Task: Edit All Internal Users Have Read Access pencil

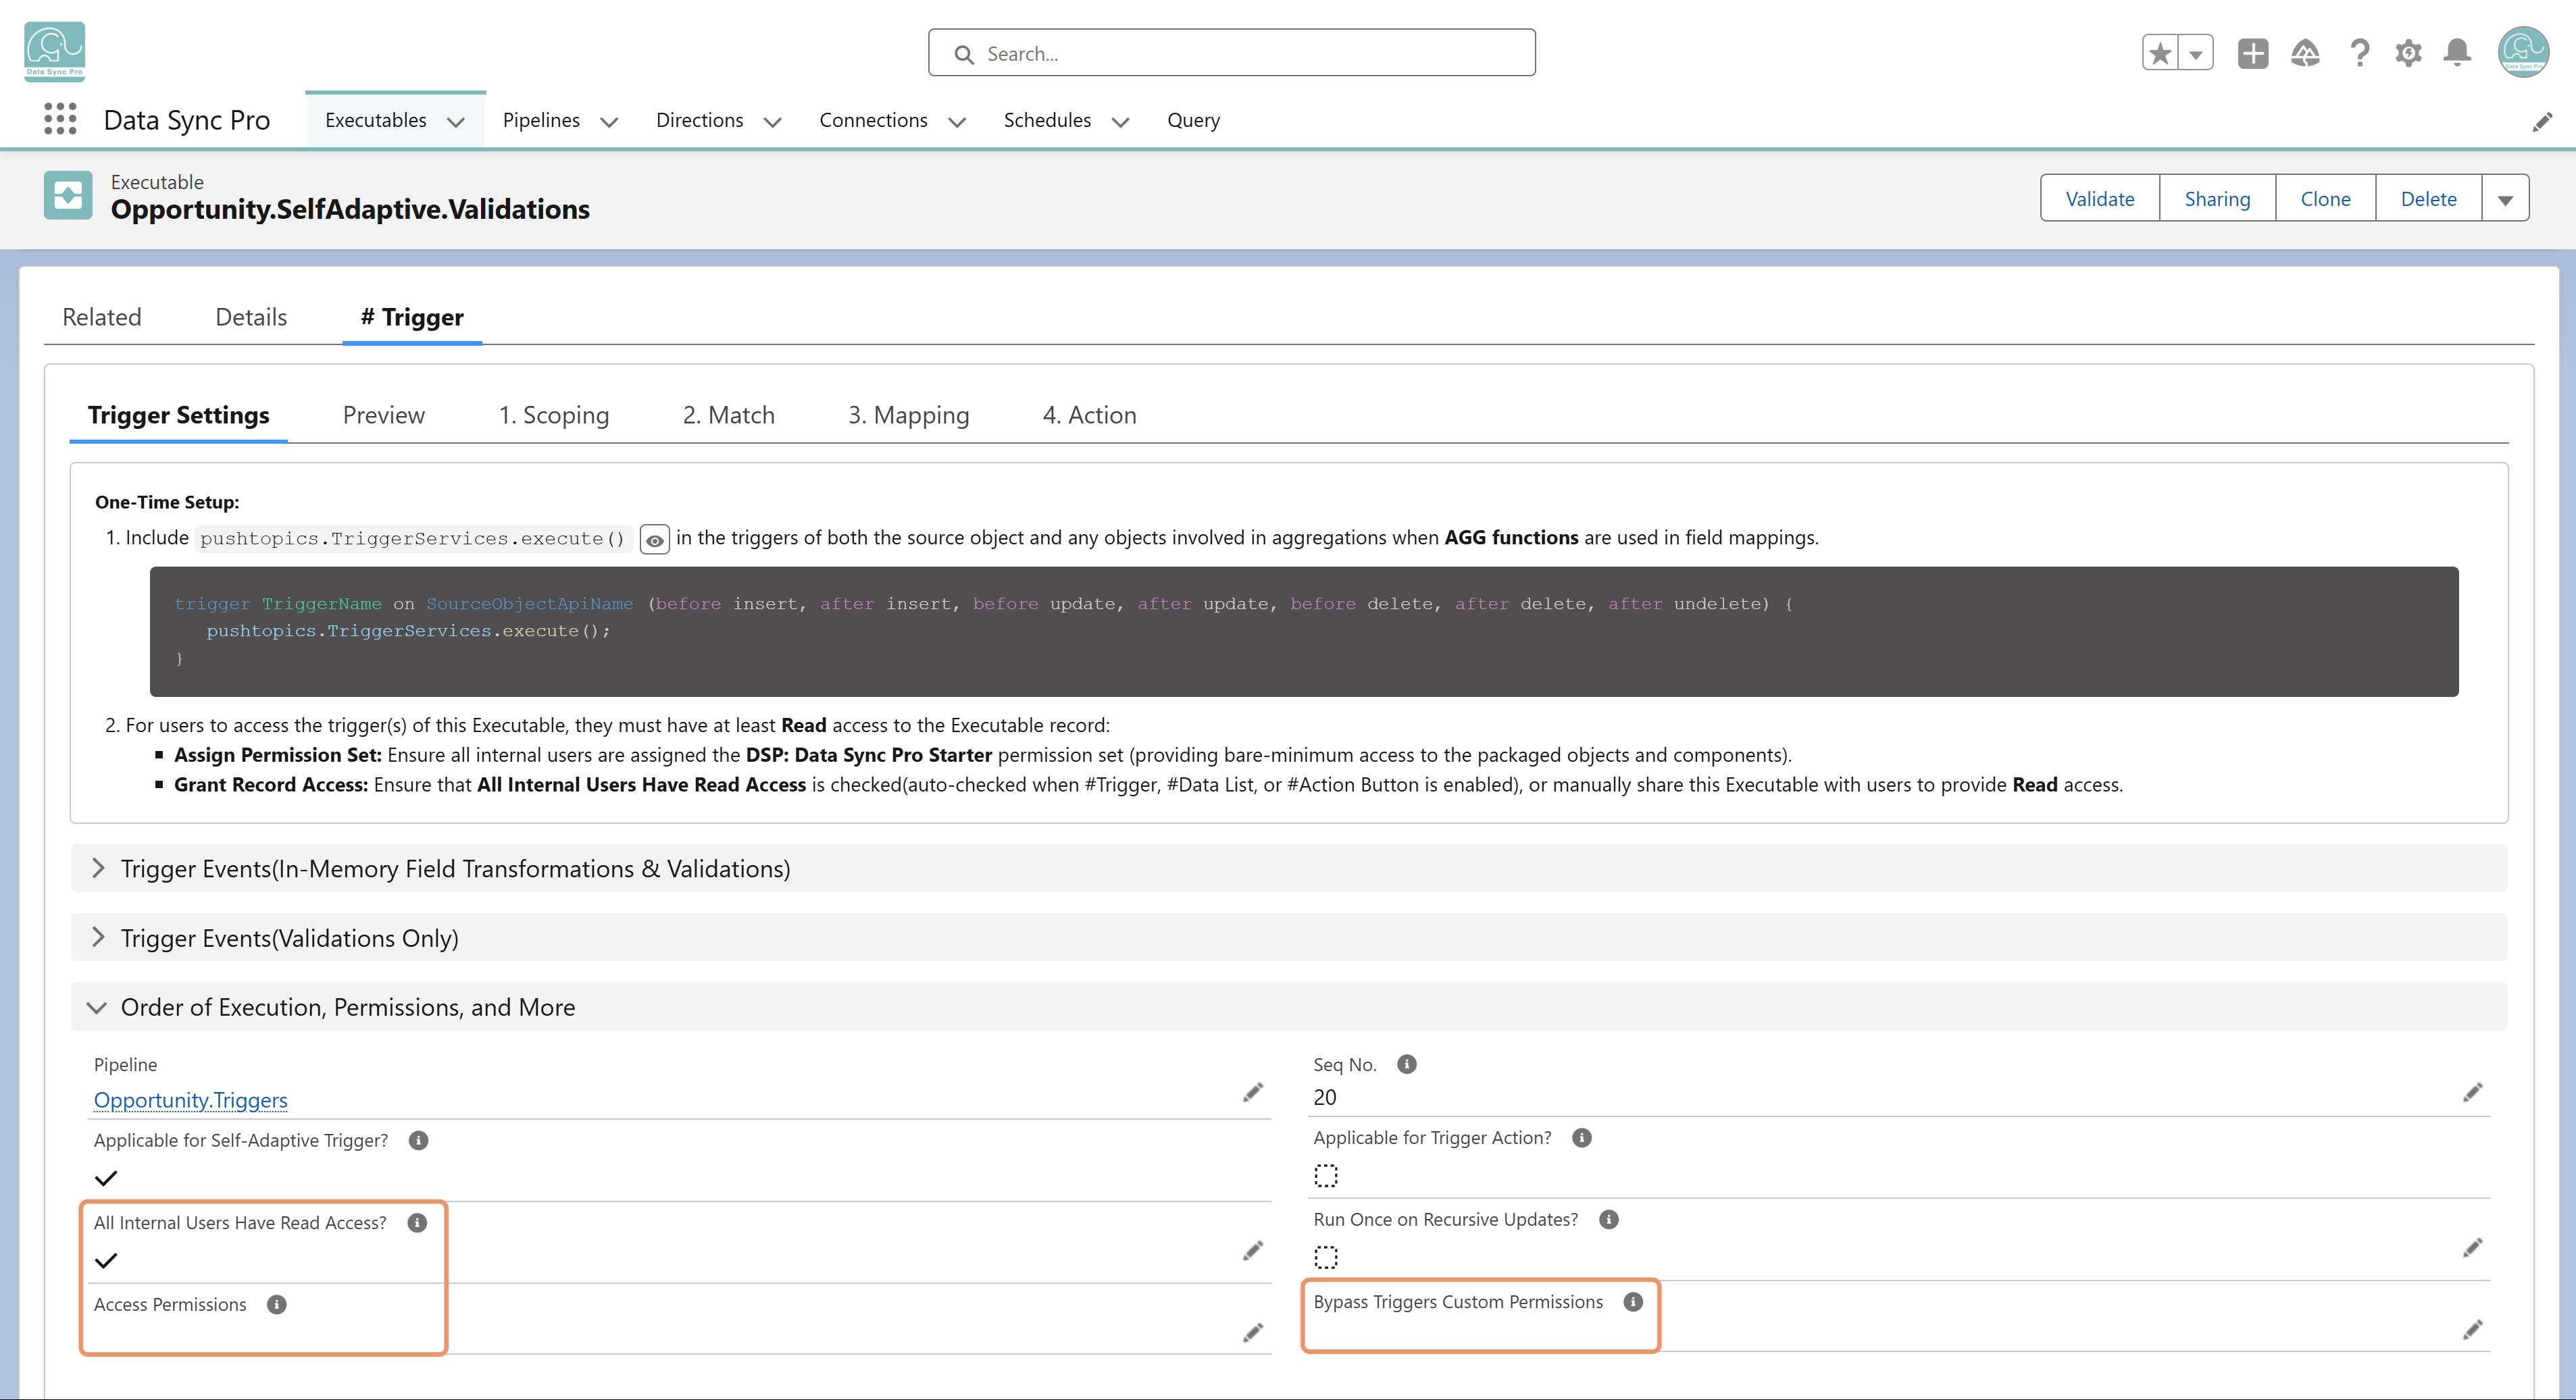Action: [1253, 1250]
